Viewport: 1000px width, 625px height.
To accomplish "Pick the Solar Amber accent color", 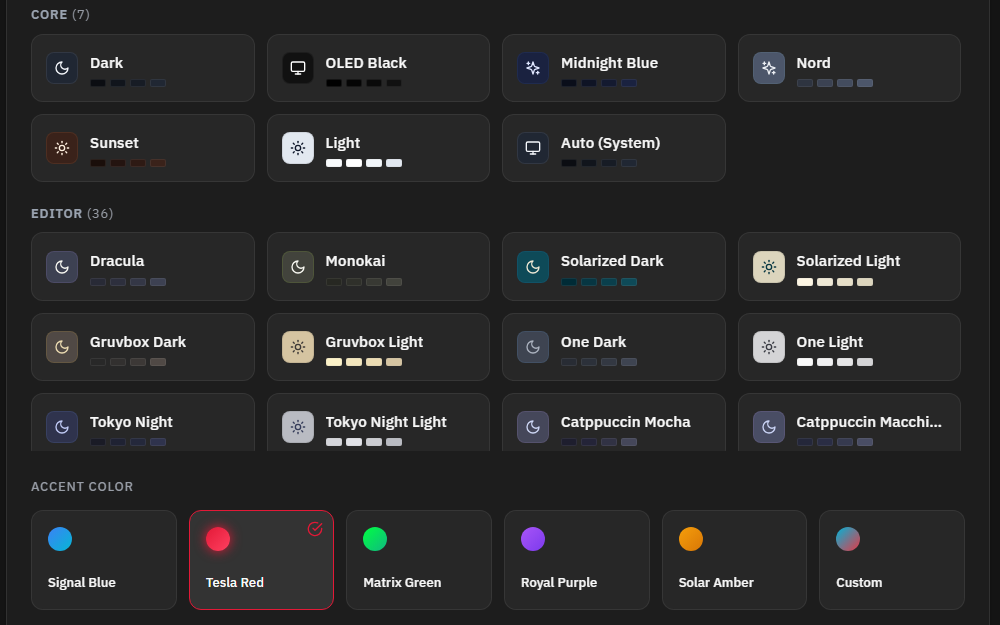I will pyautogui.click(x=734, y=560).
